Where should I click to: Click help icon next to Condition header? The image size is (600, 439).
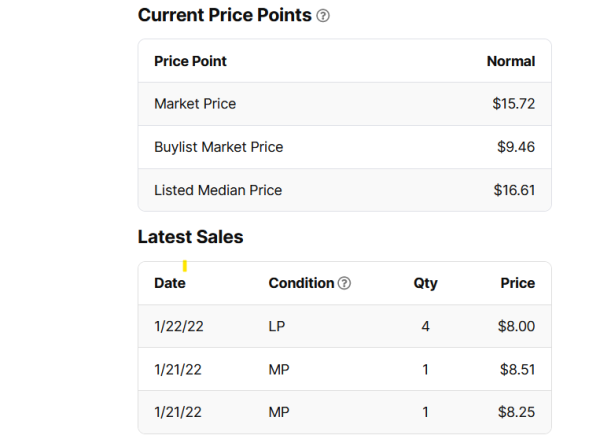pos(345,283)
